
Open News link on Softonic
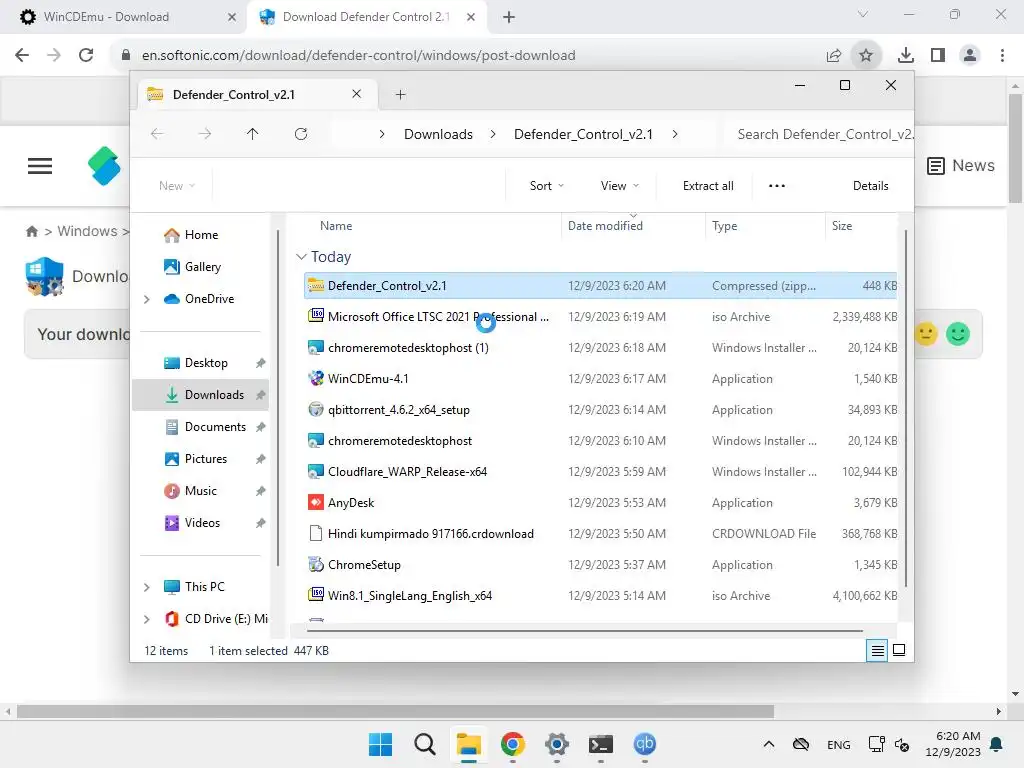961,166
